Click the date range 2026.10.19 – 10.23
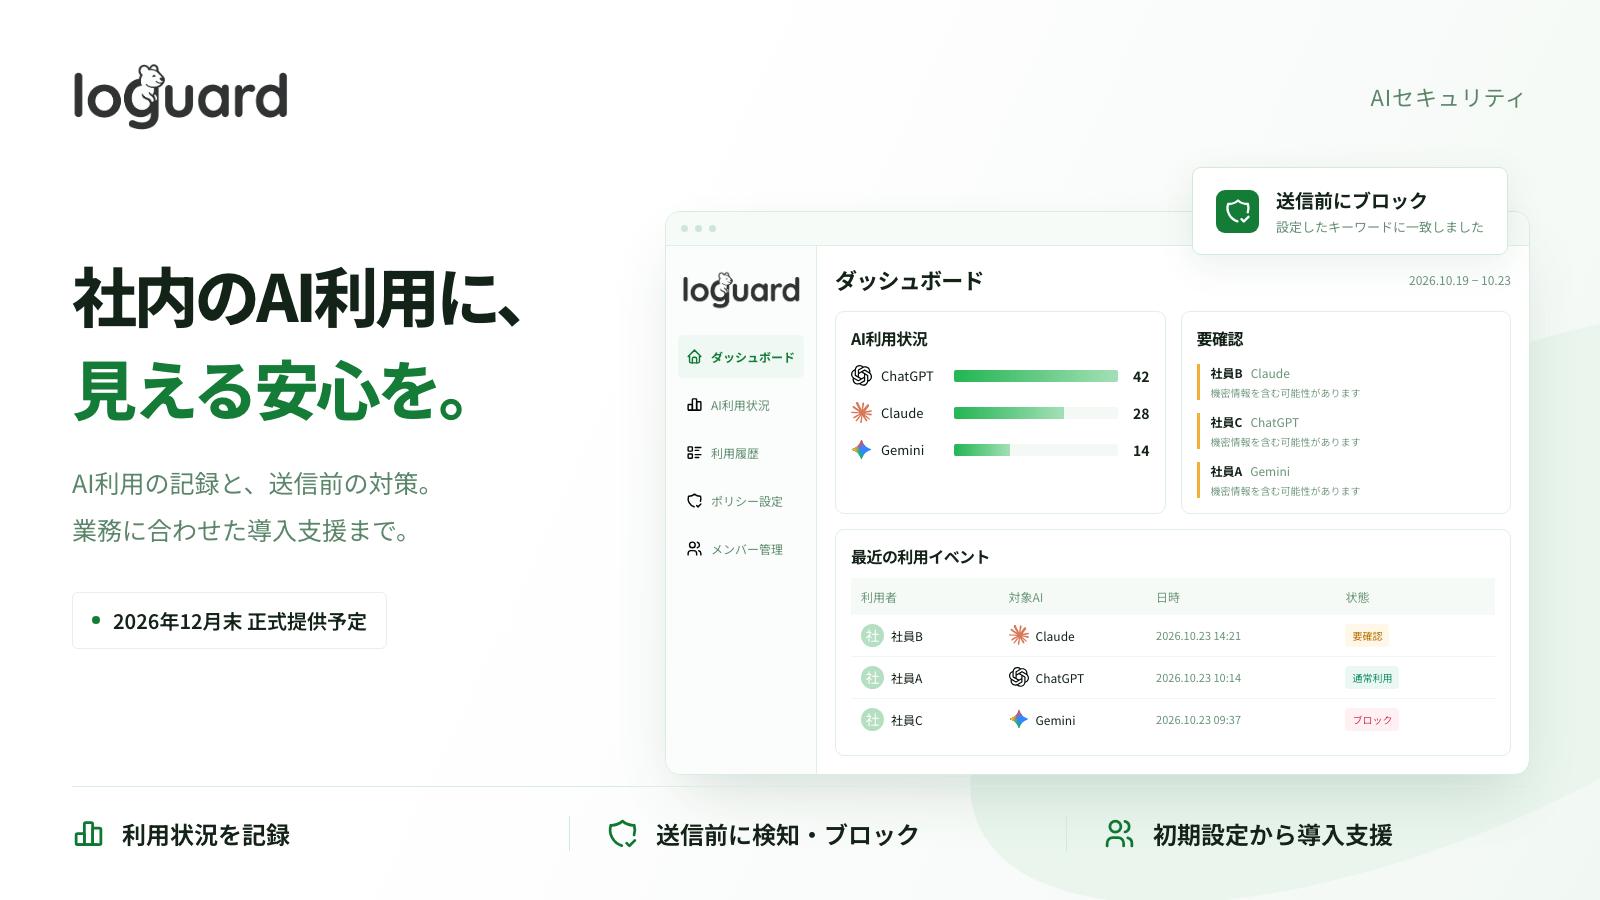This screenshot has width=1600, height=900. [1459, 281]
